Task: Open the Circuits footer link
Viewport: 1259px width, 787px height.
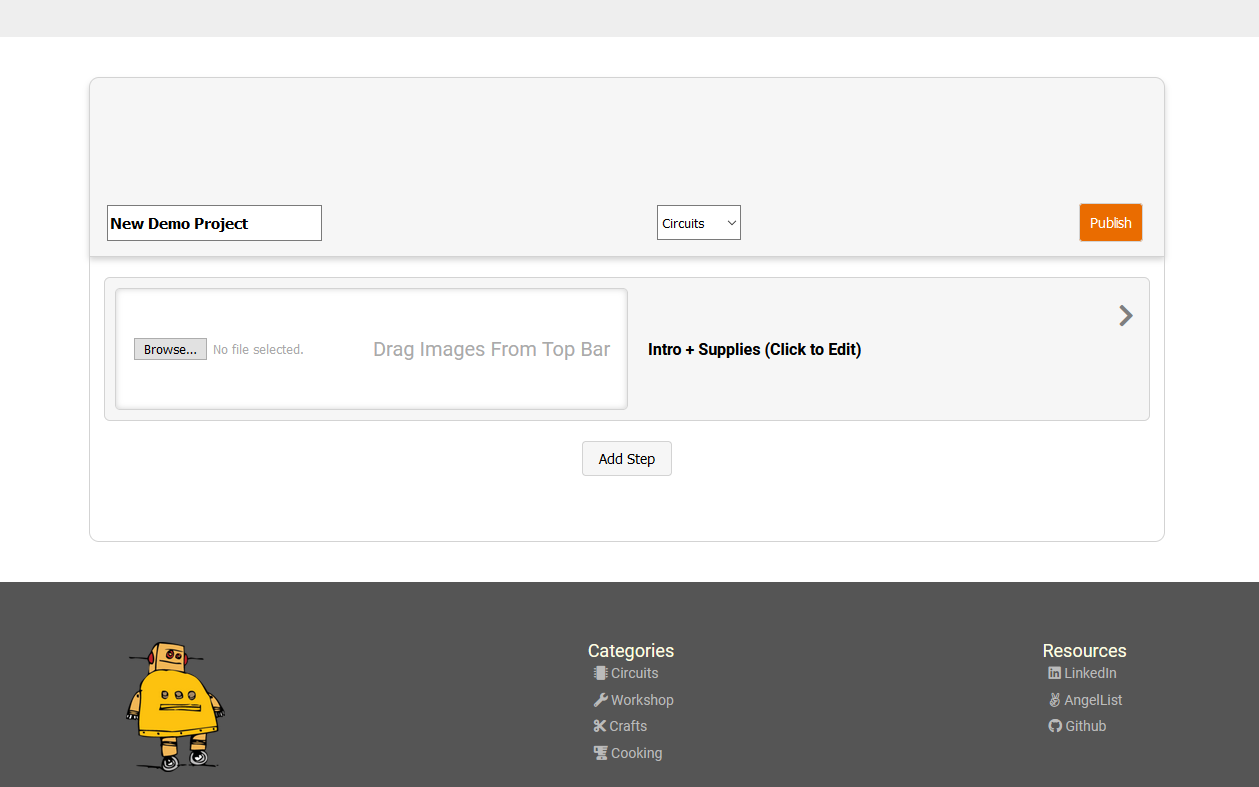Action: tap(635, 673)
